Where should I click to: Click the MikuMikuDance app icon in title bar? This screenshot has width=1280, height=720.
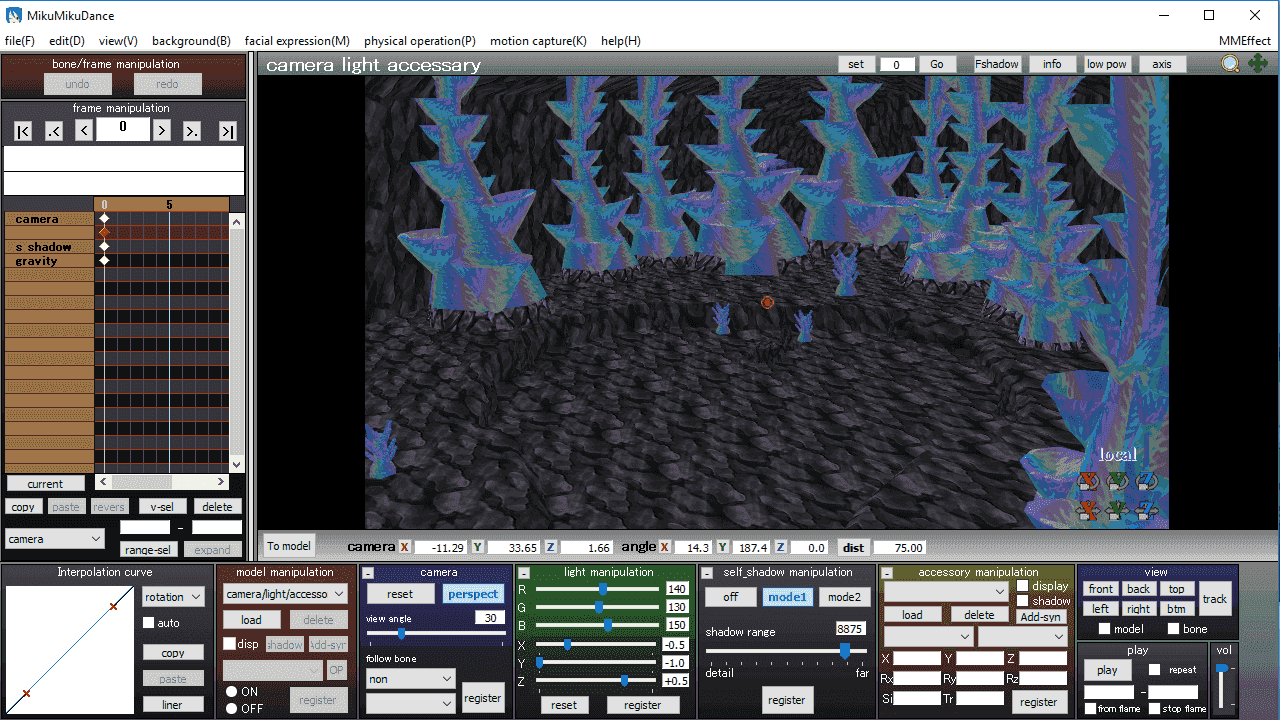(x=14, y=15)
